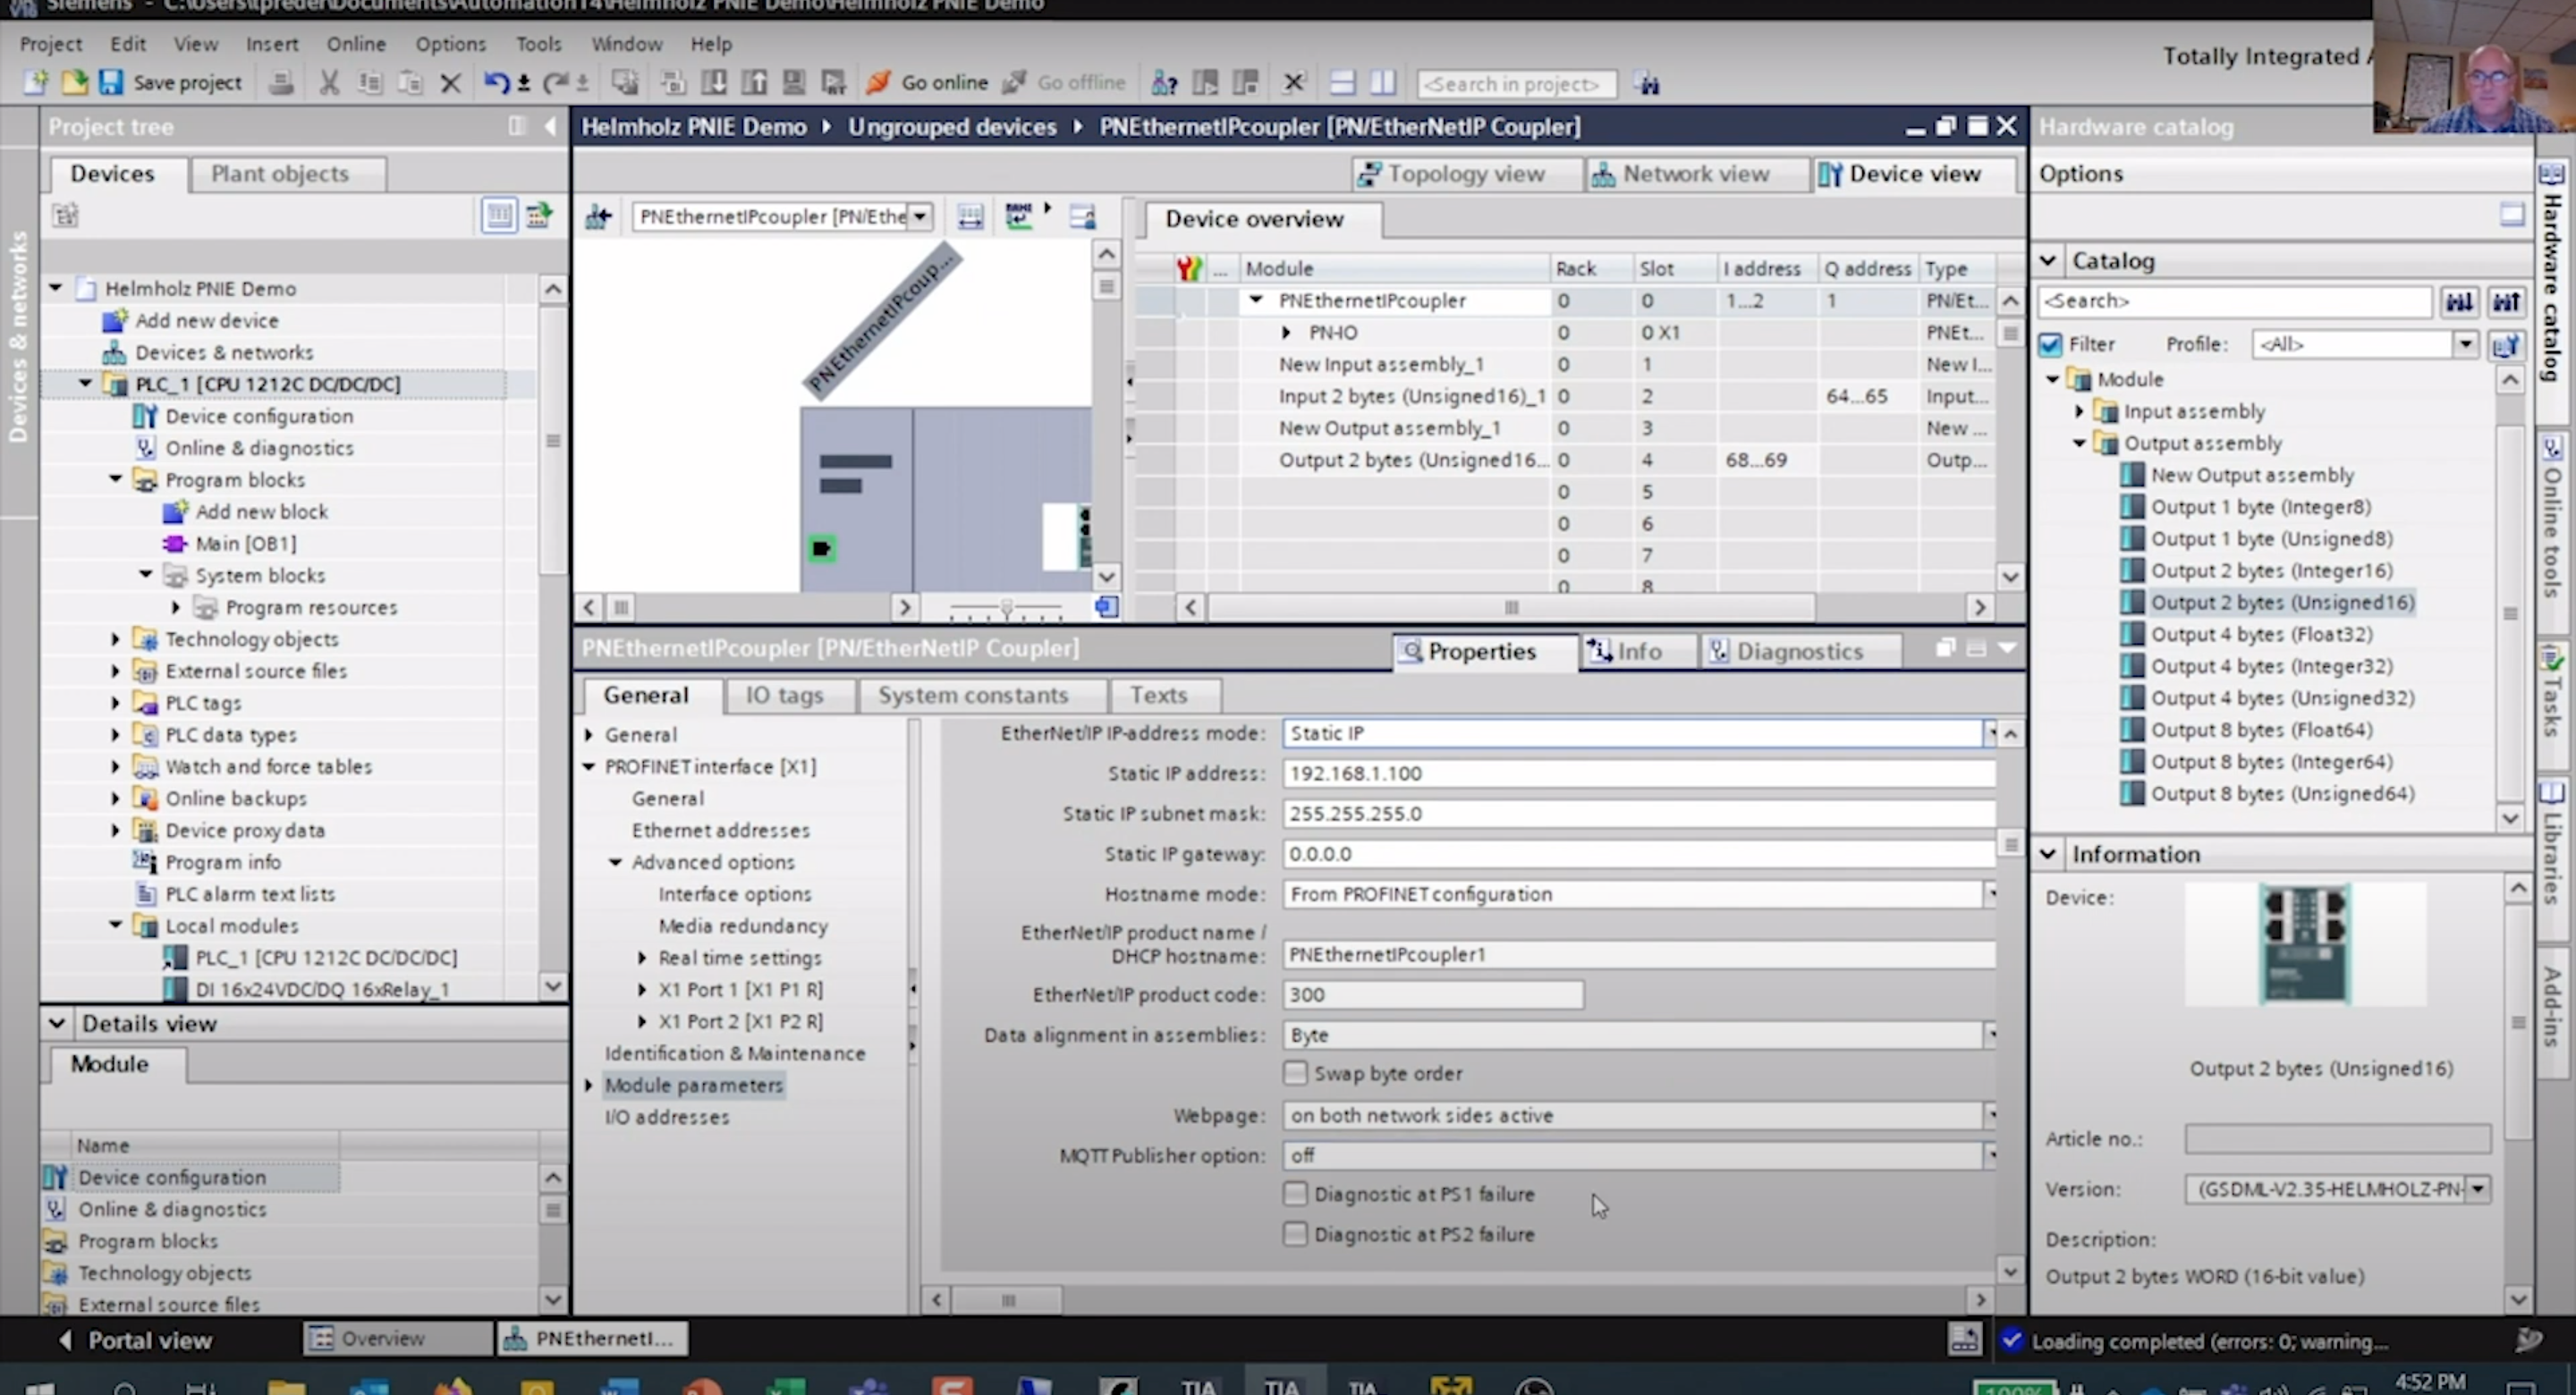Click the Go online icon
Image resolution: width=2576 pixels, height=1395 pixels.
879,83
